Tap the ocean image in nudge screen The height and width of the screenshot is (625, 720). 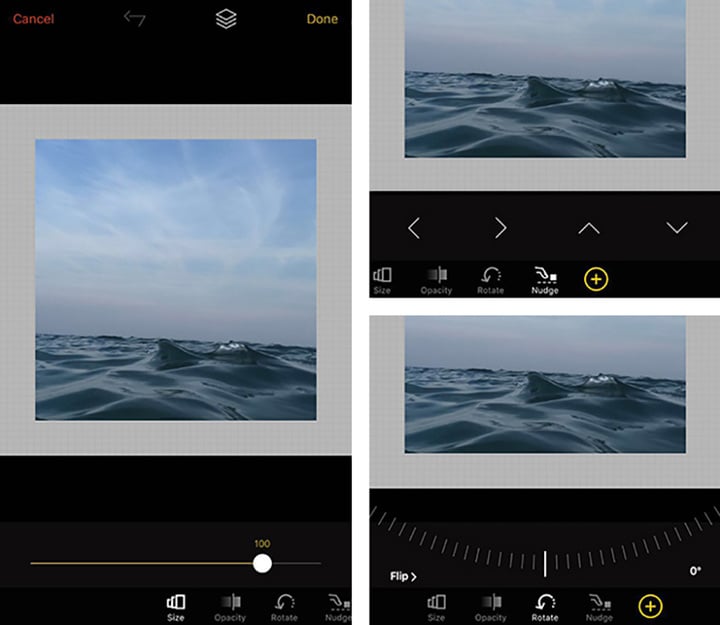pos(545,79)
